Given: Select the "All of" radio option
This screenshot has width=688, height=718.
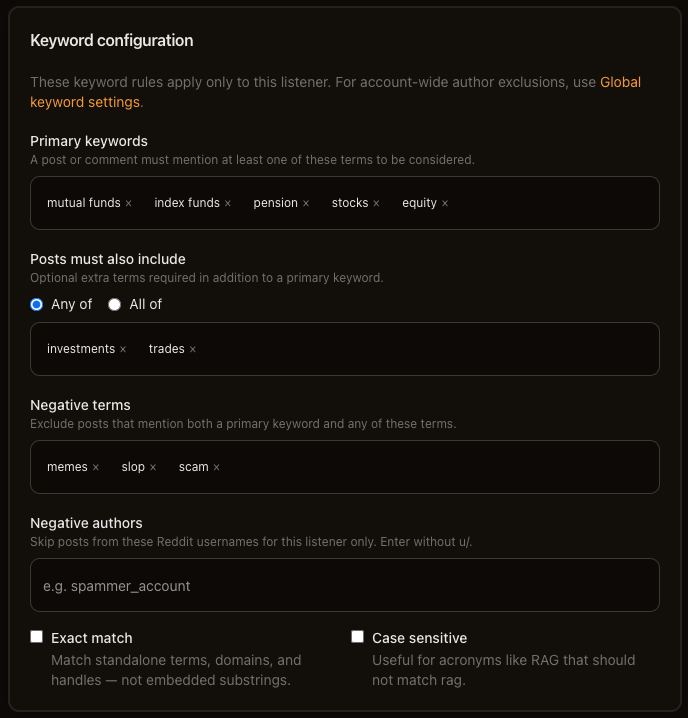Looking at the screenshot, I should pos(115,305).
